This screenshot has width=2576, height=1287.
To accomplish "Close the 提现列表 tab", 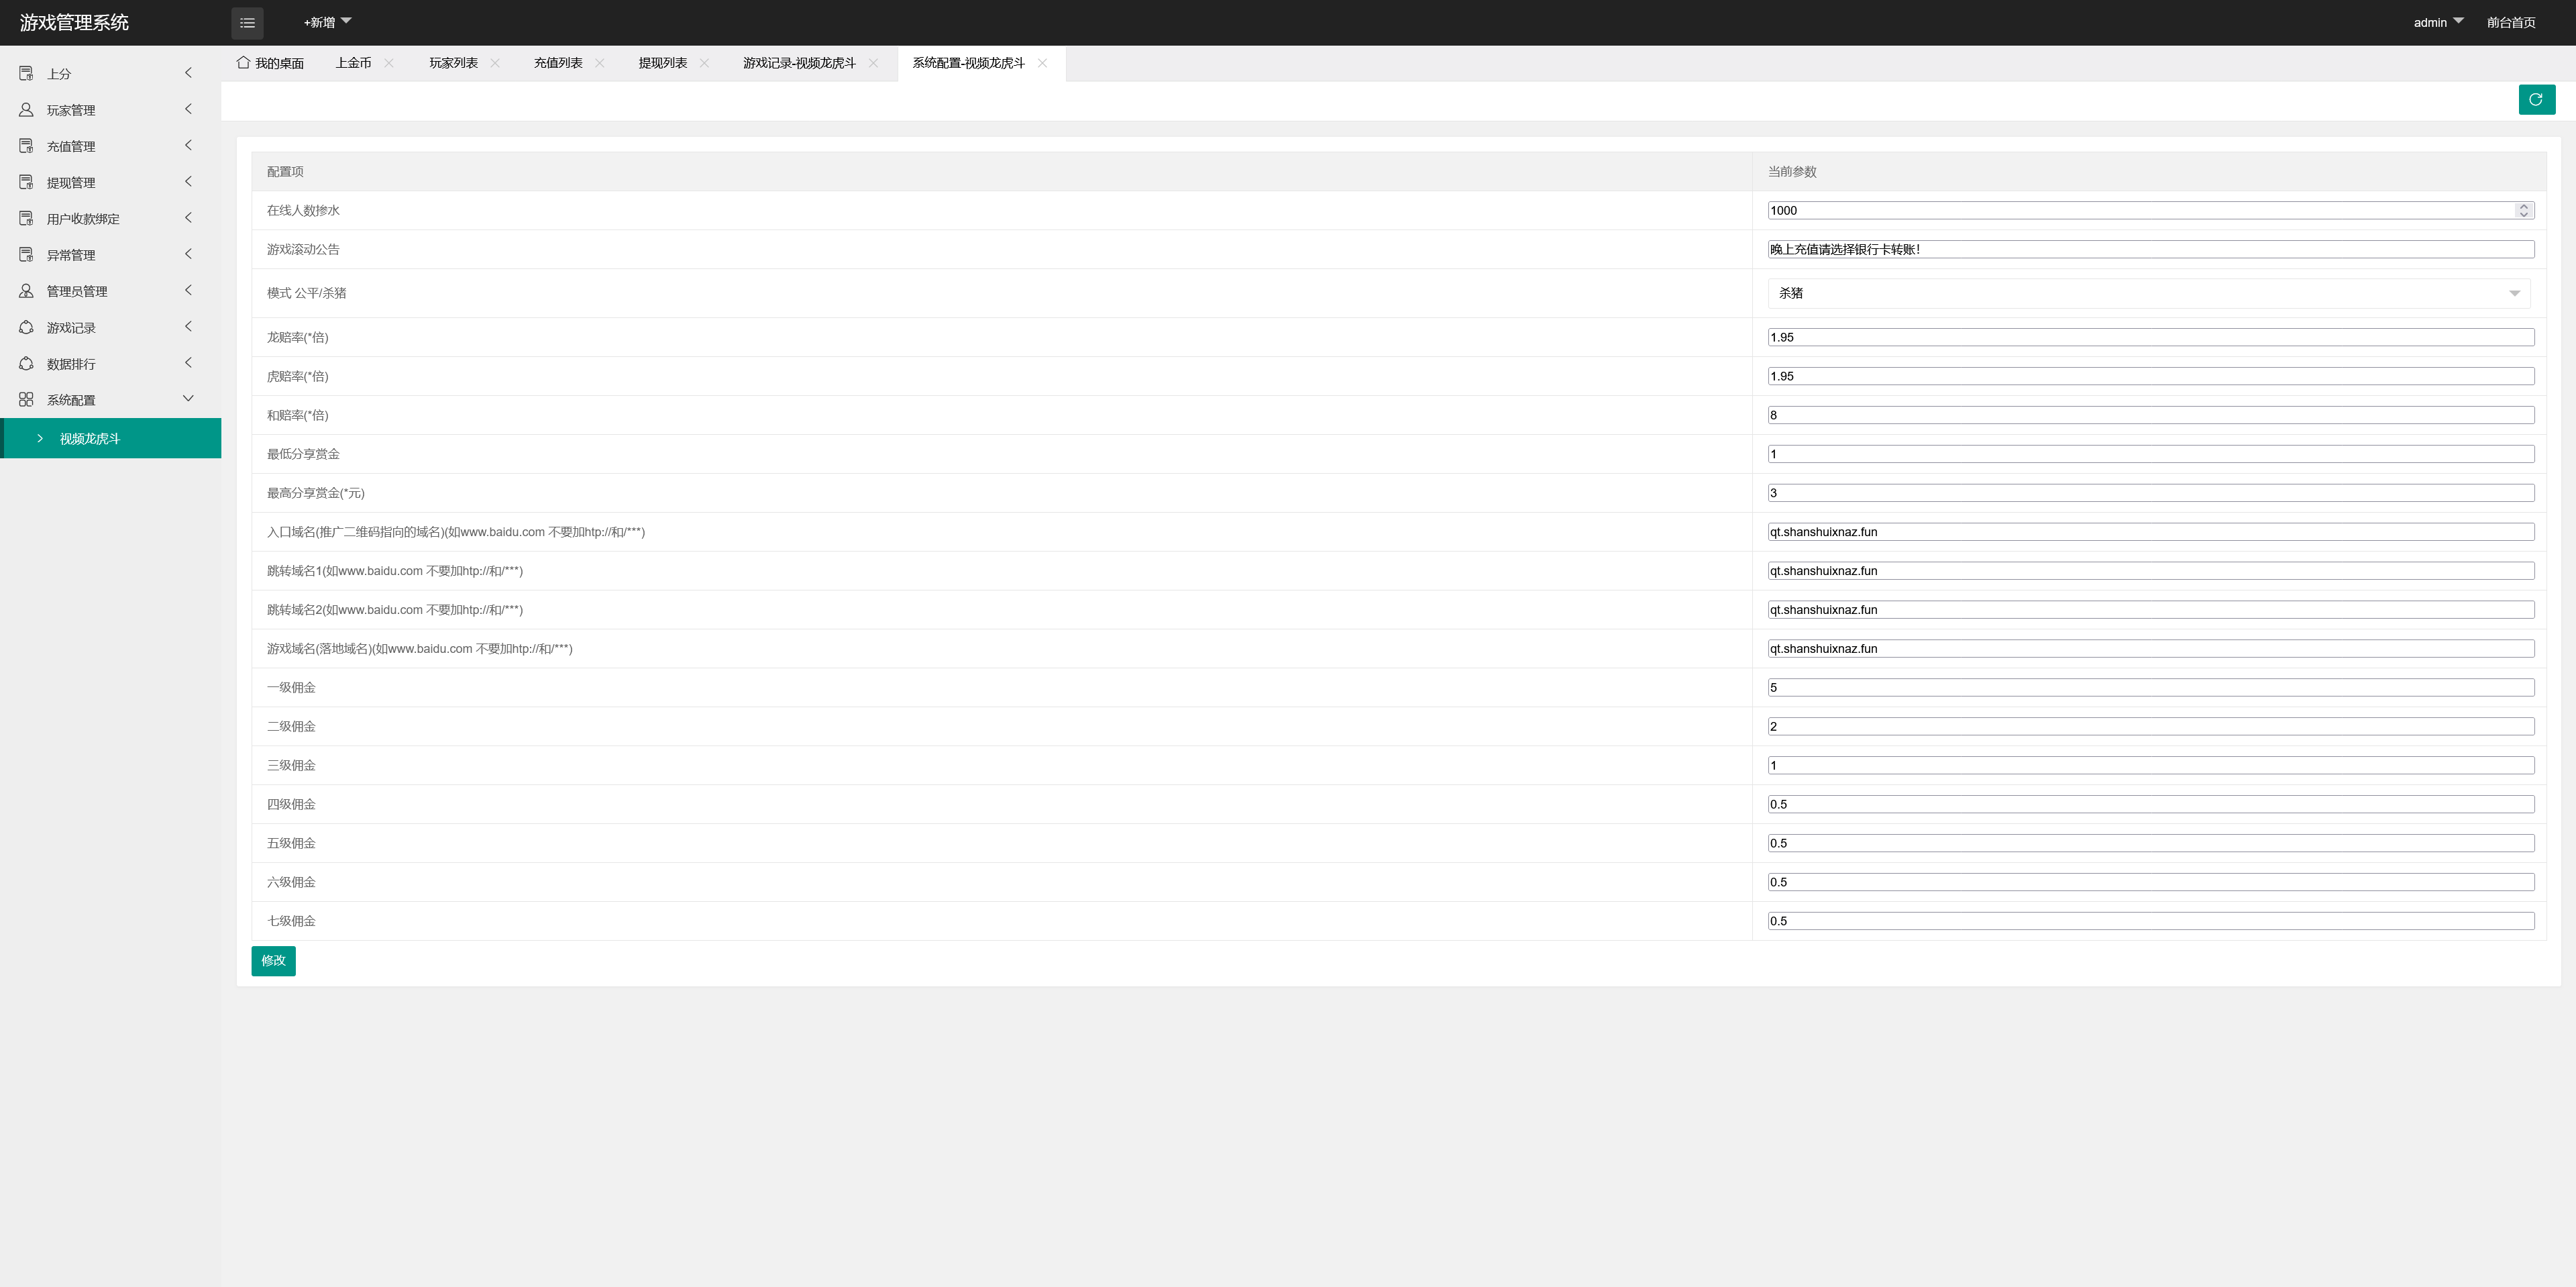I will point(704,63).
